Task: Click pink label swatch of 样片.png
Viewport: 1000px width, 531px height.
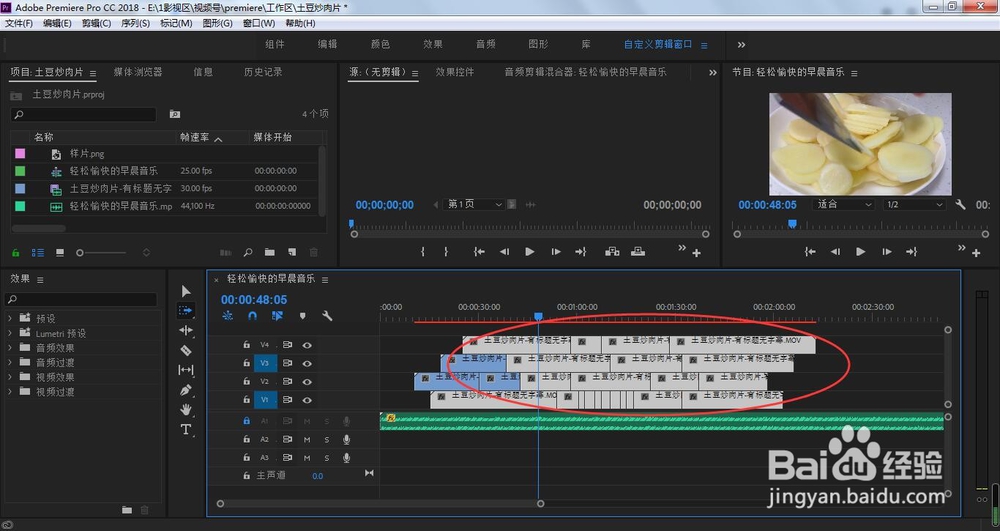Action: (20, 154)
